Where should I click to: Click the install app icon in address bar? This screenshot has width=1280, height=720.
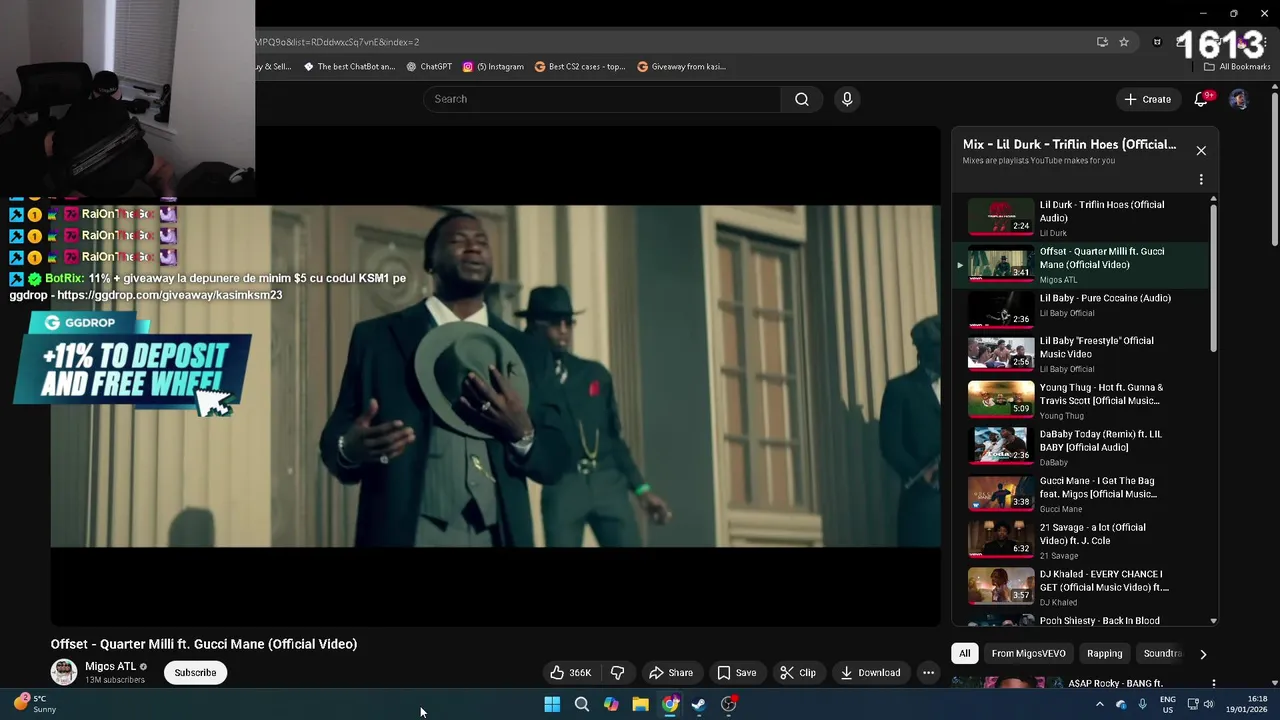coord(1102,42)
